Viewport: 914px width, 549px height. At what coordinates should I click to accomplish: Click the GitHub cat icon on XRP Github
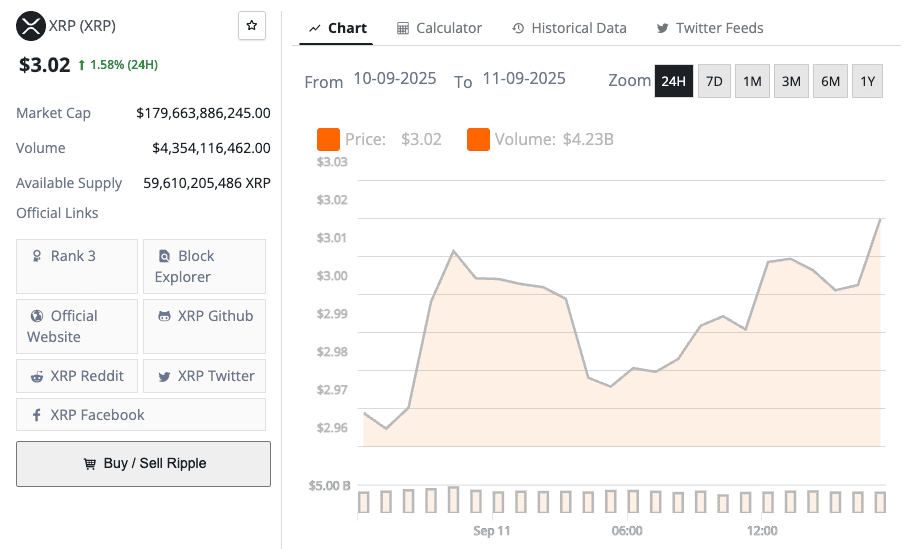point(164,316)
